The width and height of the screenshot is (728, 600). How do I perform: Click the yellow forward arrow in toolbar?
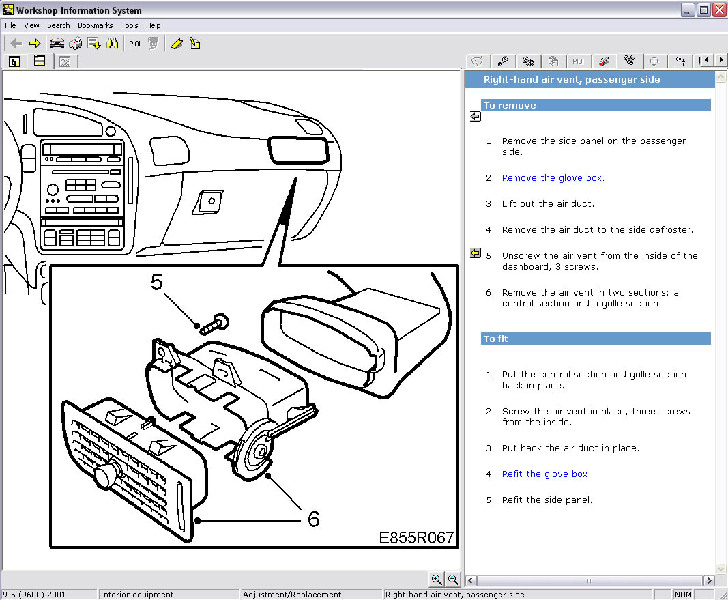point(34,43)
